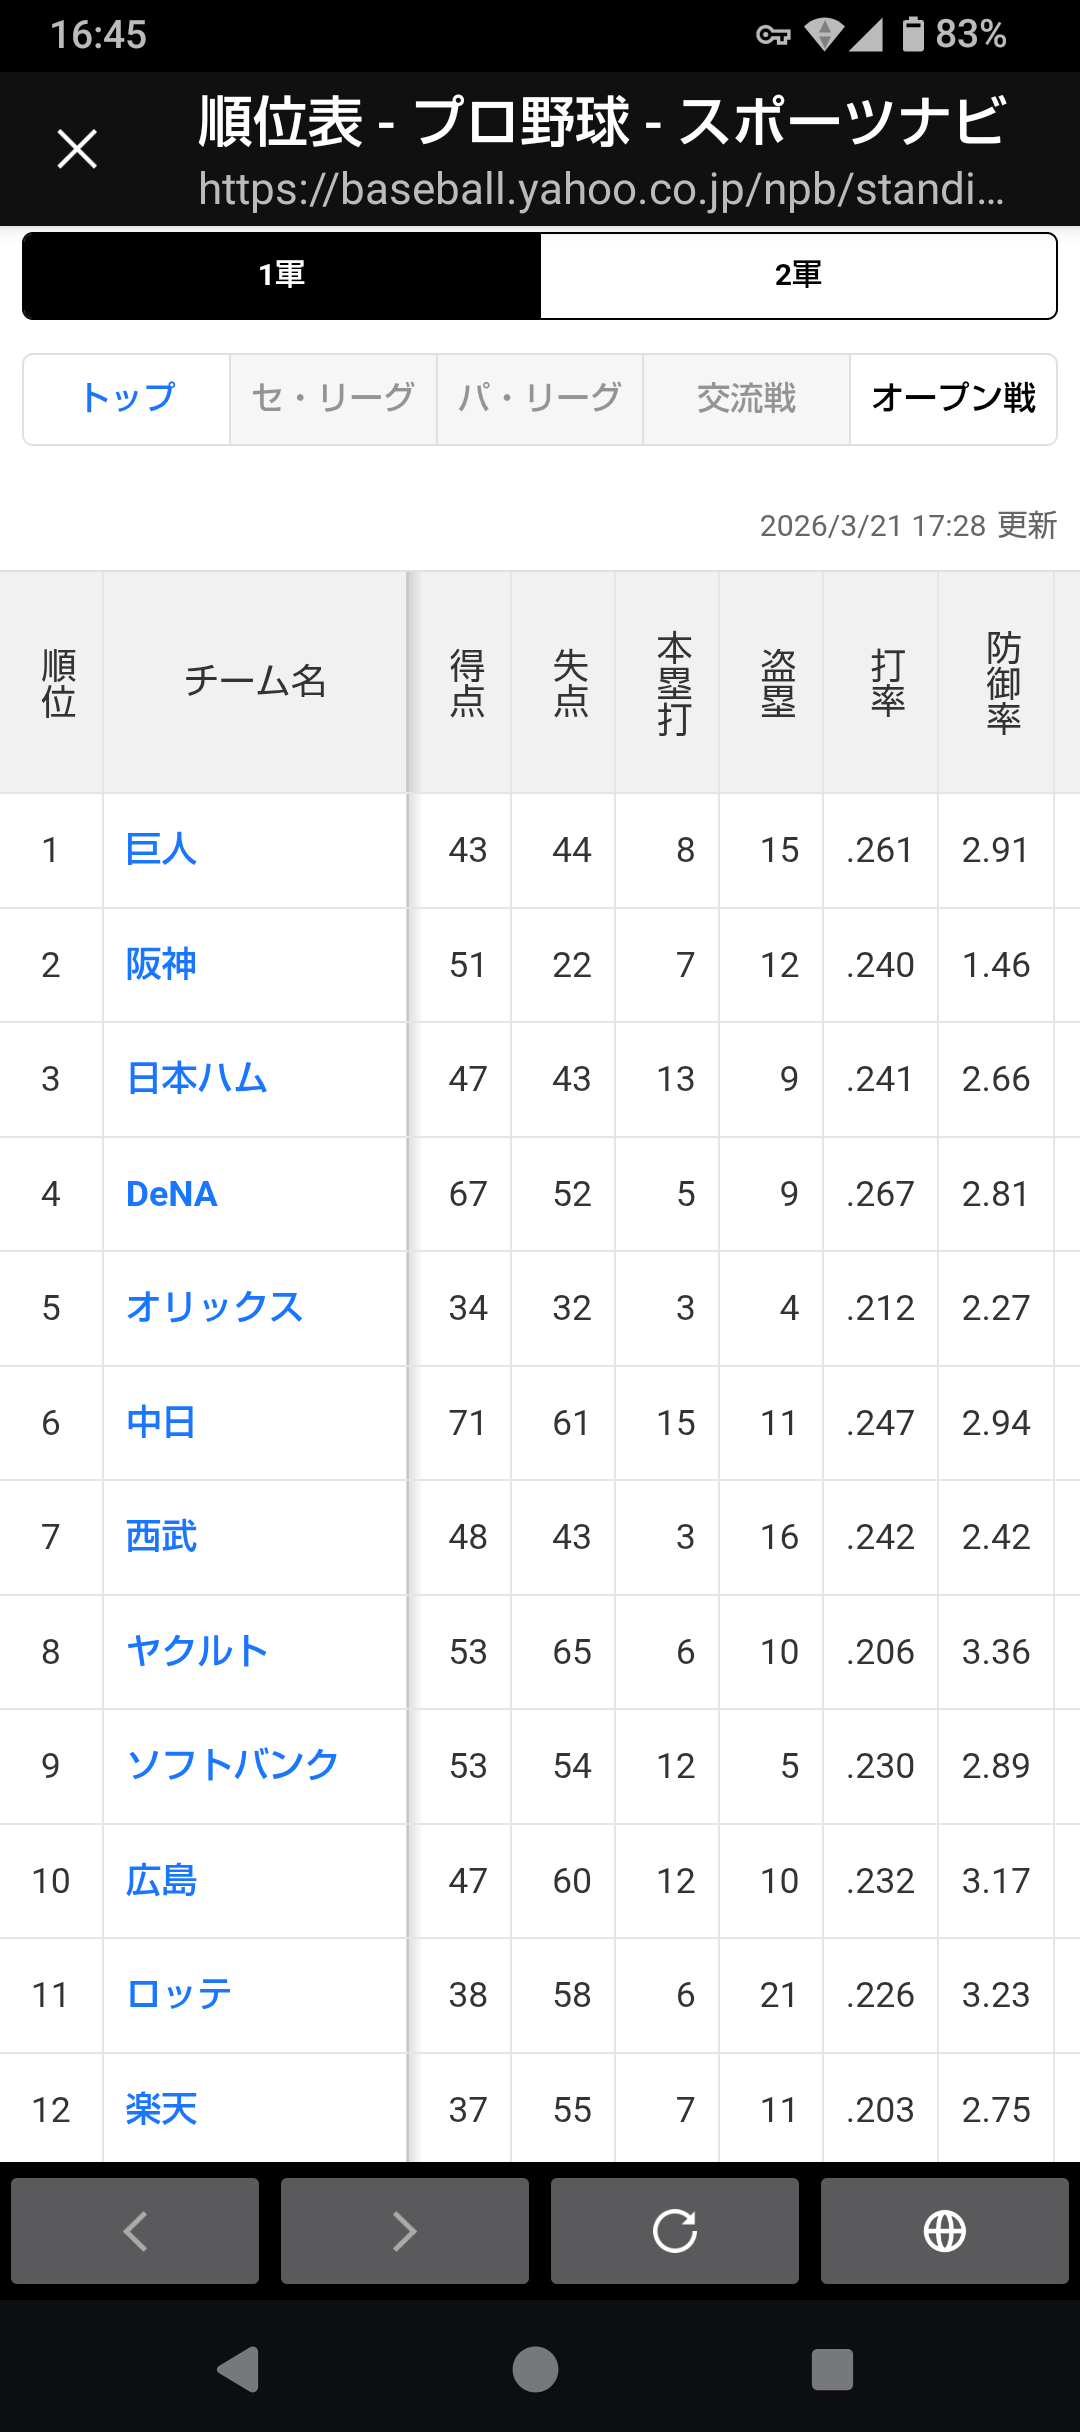Open page in external browser globe icon
The width and height of the screenshot is (1080, 2432).
[x=945, y=2231]
